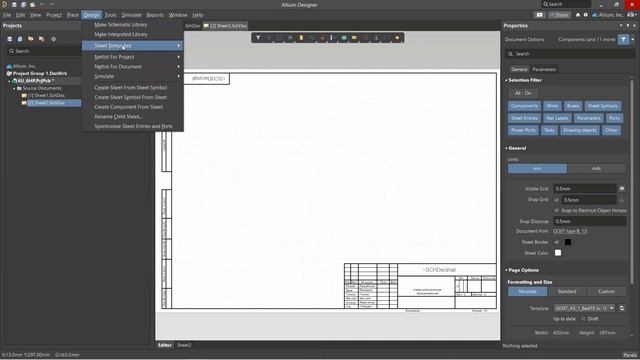Select the Custom formatting button
This screenshot has width=640, height=360.
pyautogui.click(x=606, y=291)
